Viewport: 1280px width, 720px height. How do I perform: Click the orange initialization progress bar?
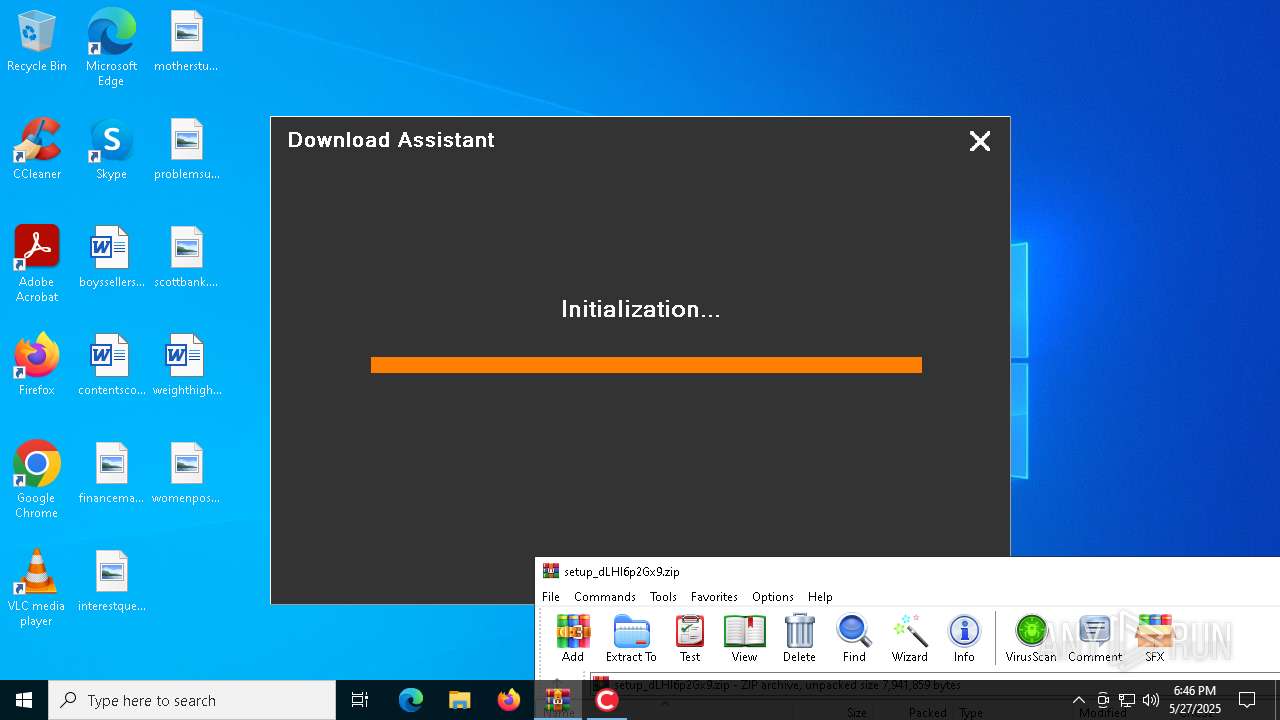pos(646,365)
